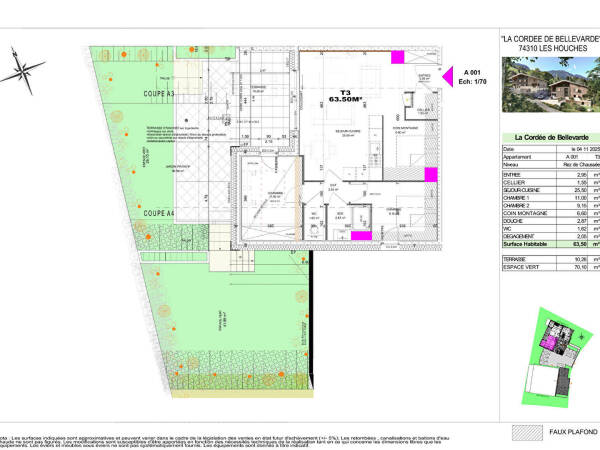This screenshot has height=450, width=600.
Task: Click the "Niveau" row label in table
Action: (510, 165)
